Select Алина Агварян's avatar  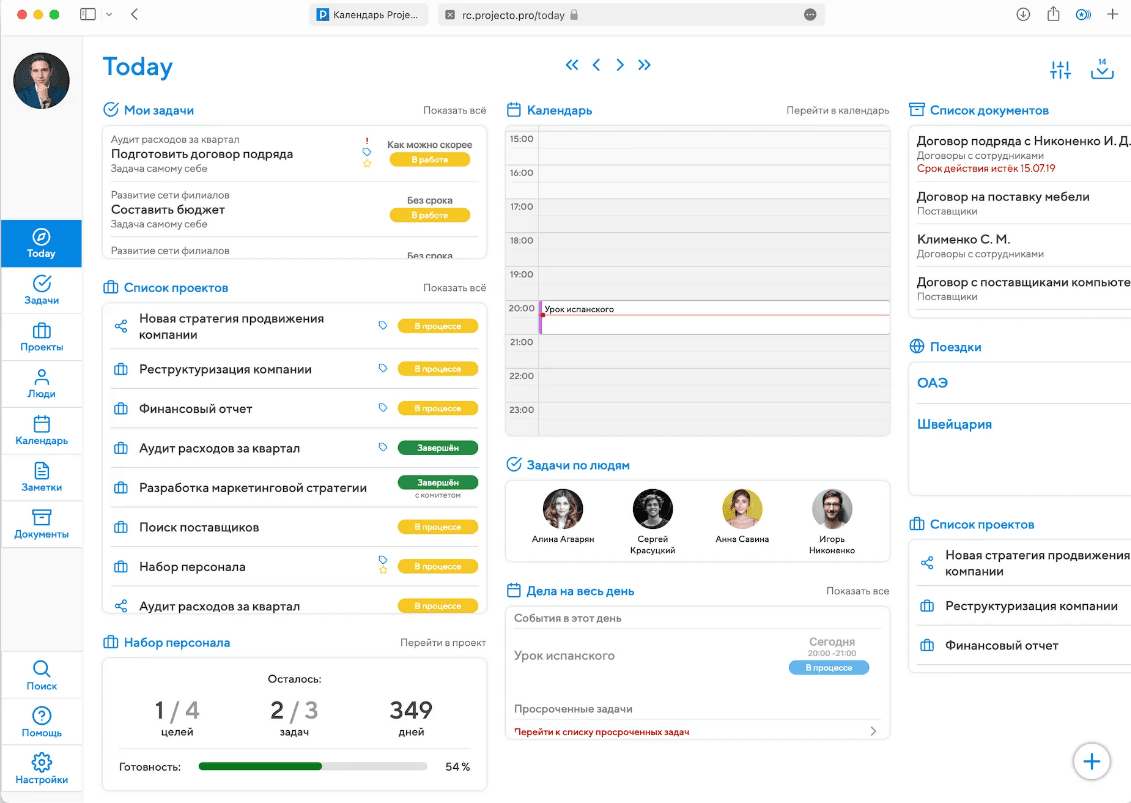click(563, 509)
